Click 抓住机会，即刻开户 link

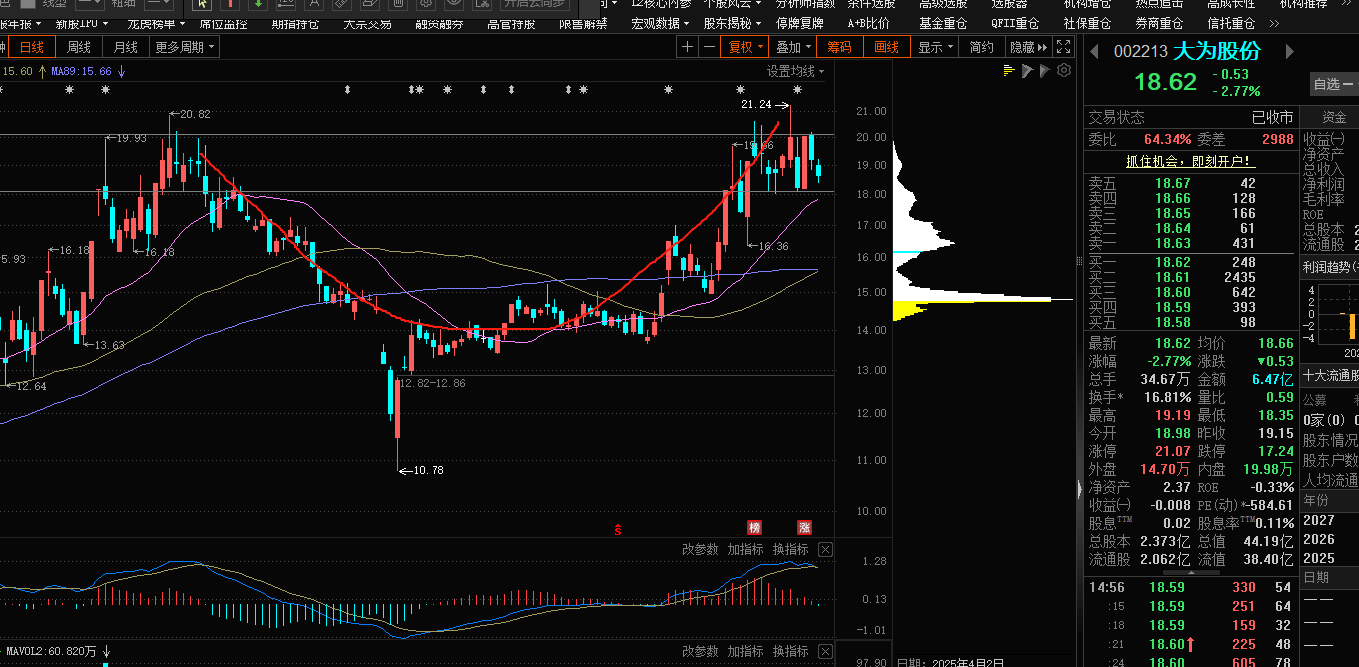(1190, 161)
